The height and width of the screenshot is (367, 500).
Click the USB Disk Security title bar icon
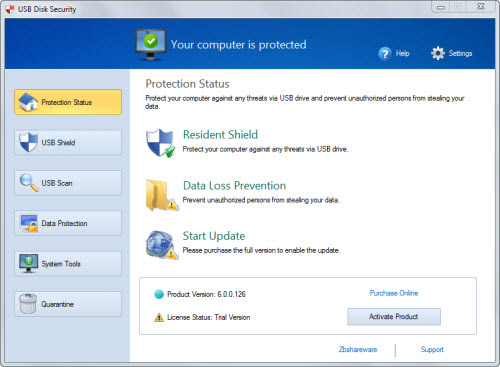click(x=10, y=9)
